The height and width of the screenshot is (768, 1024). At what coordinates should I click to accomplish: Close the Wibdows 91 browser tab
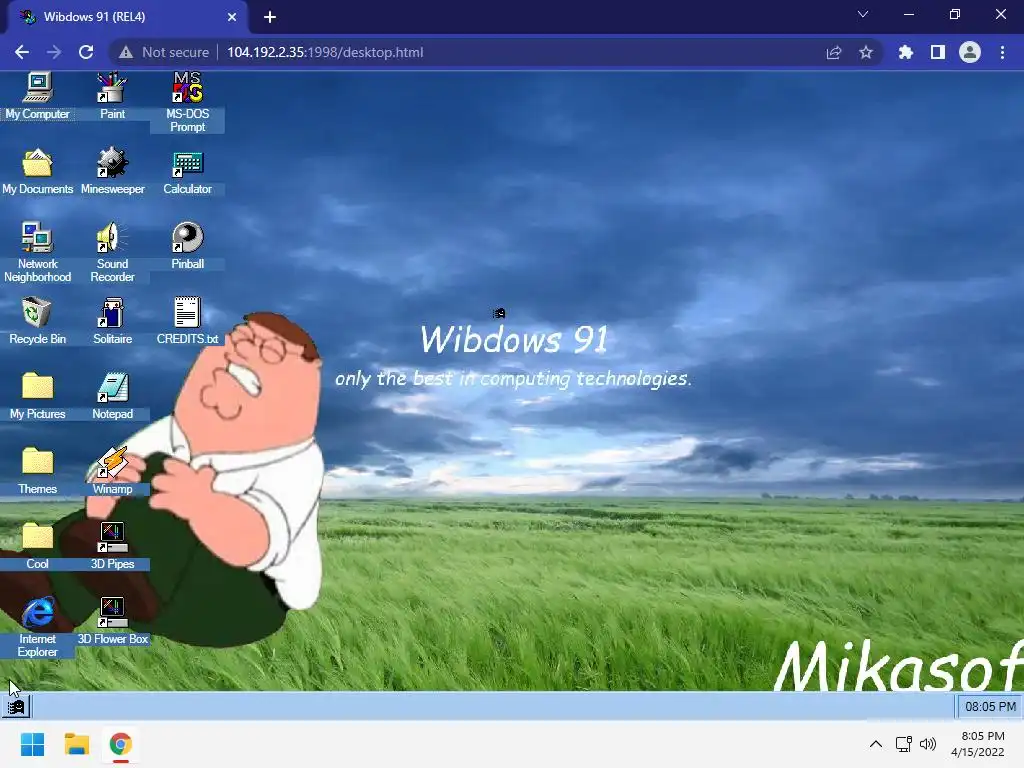point(232,17)
